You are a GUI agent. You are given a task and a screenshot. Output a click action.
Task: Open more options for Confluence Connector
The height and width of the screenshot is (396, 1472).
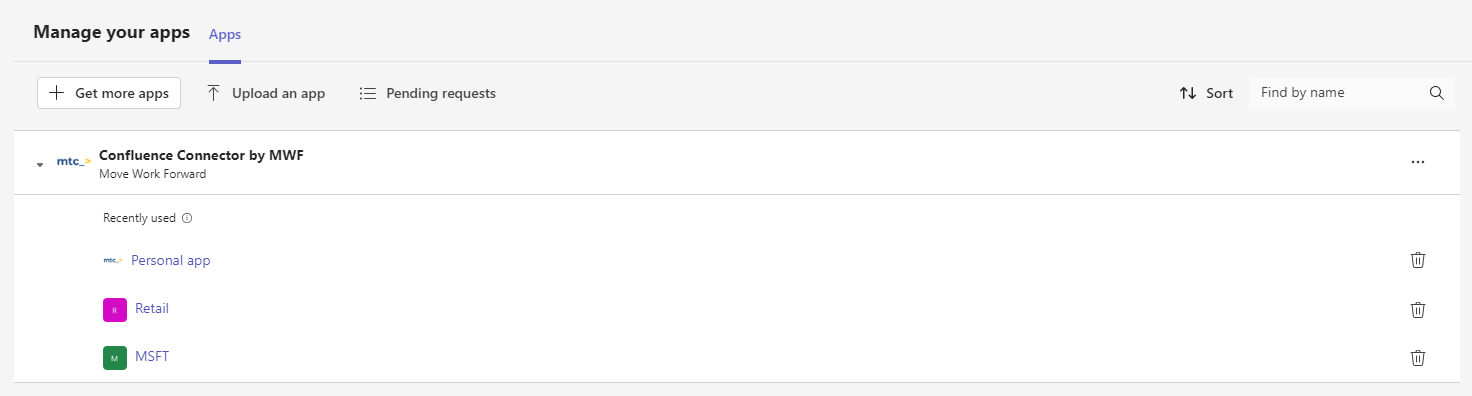point(1417,162)
